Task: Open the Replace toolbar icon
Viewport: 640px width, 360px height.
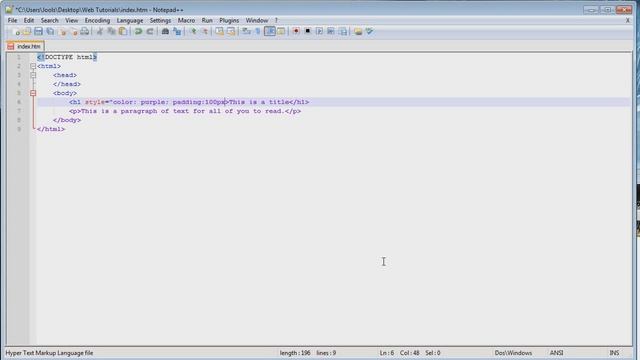Action: [x=177, y=31]
